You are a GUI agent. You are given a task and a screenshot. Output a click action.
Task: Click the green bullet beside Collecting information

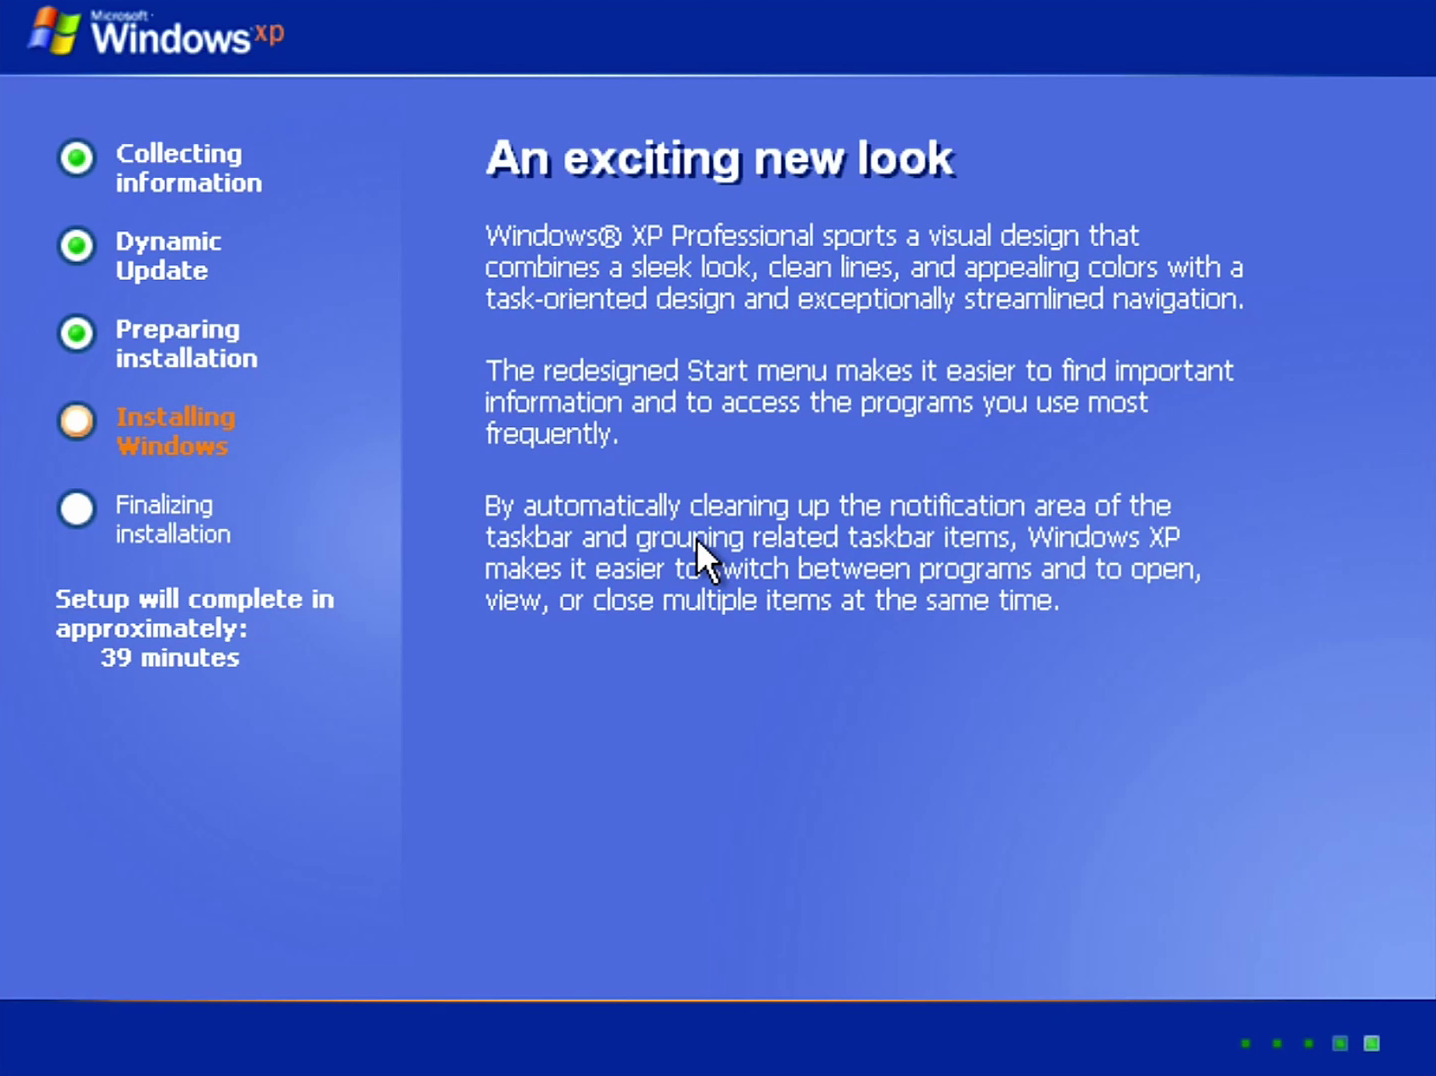[x=77, y=158]
